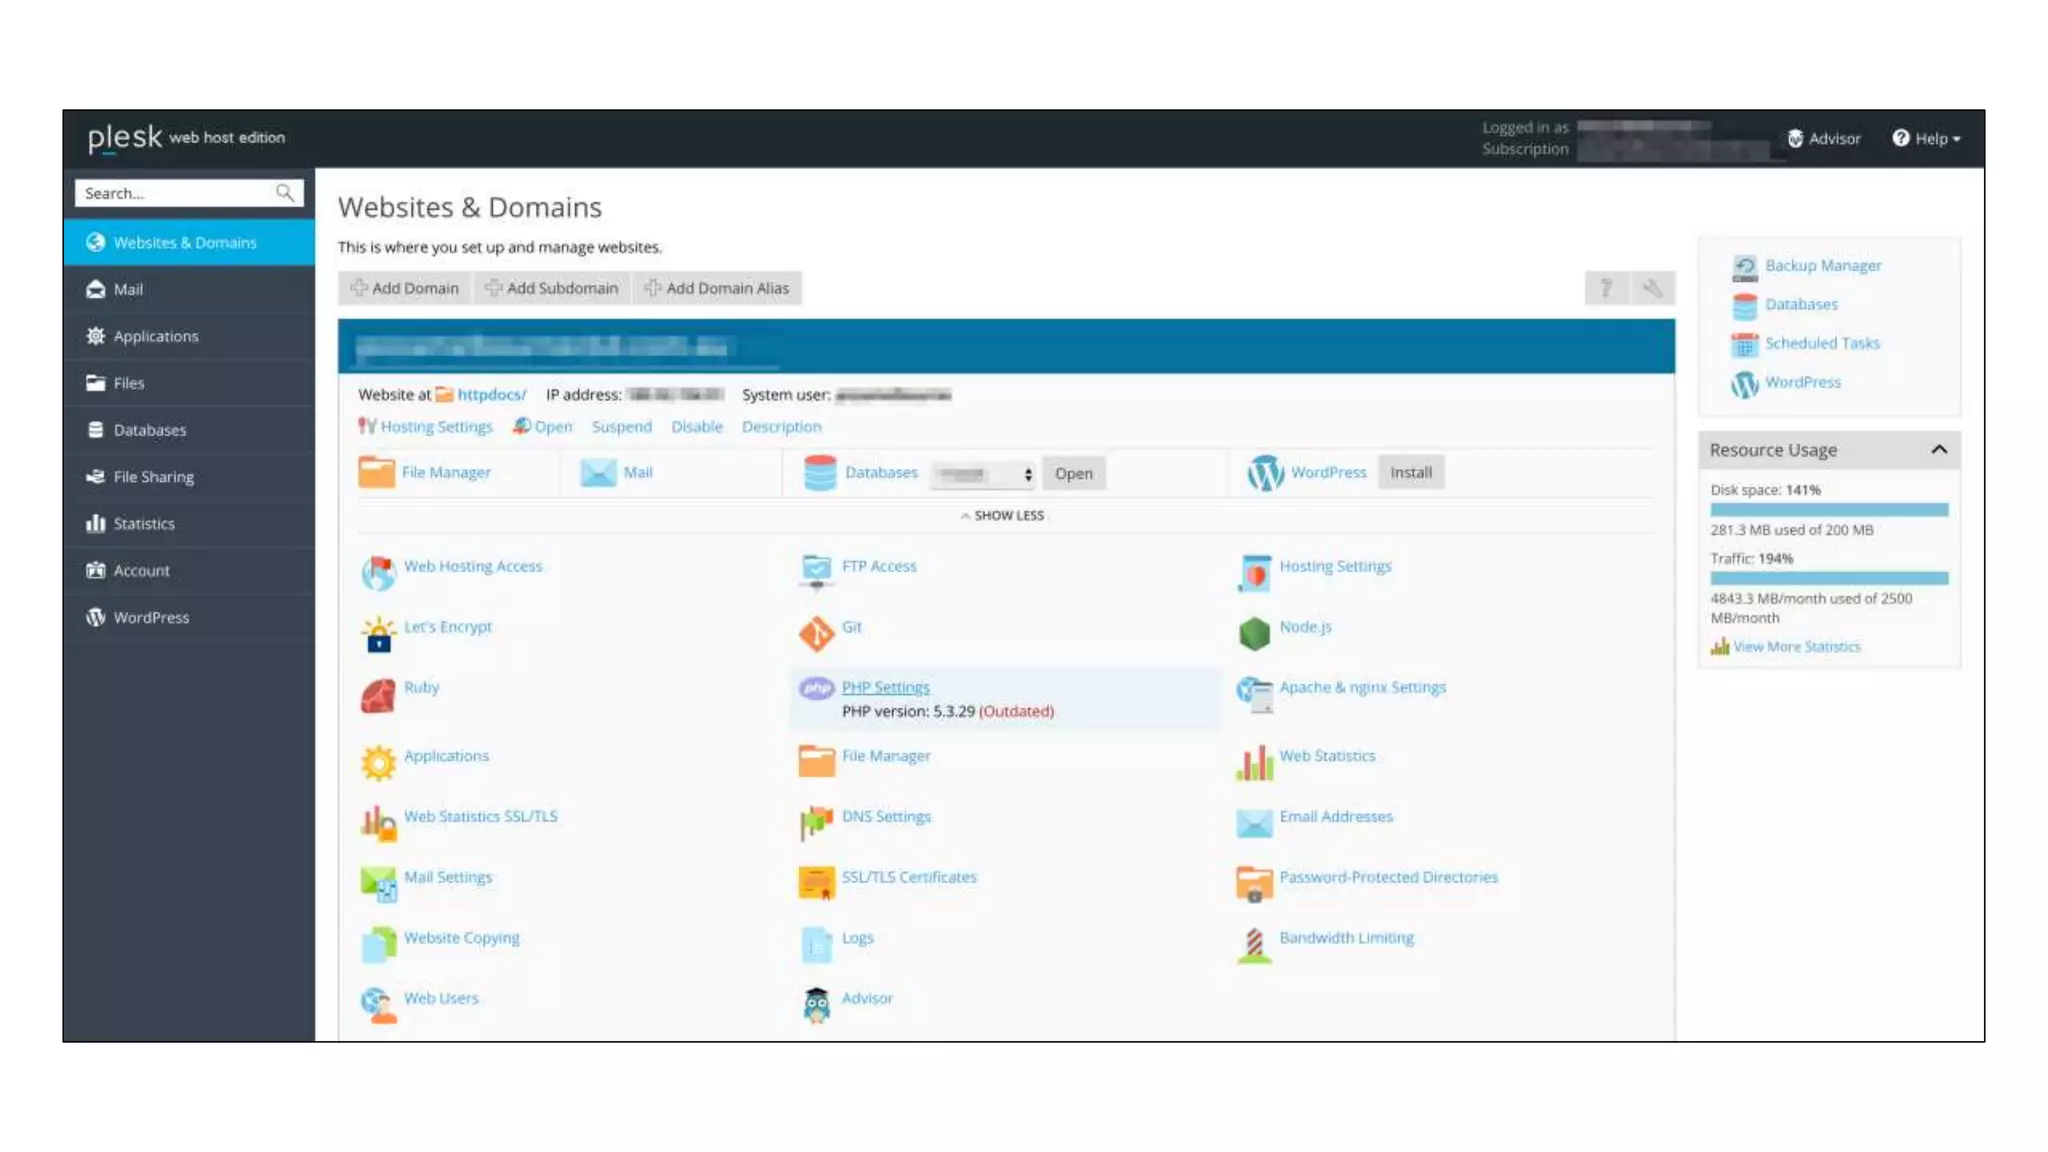The width and height of the screenshot is (2048, 1152).
Task: Open the Ruby gem icon
Action: coord(378,694)
